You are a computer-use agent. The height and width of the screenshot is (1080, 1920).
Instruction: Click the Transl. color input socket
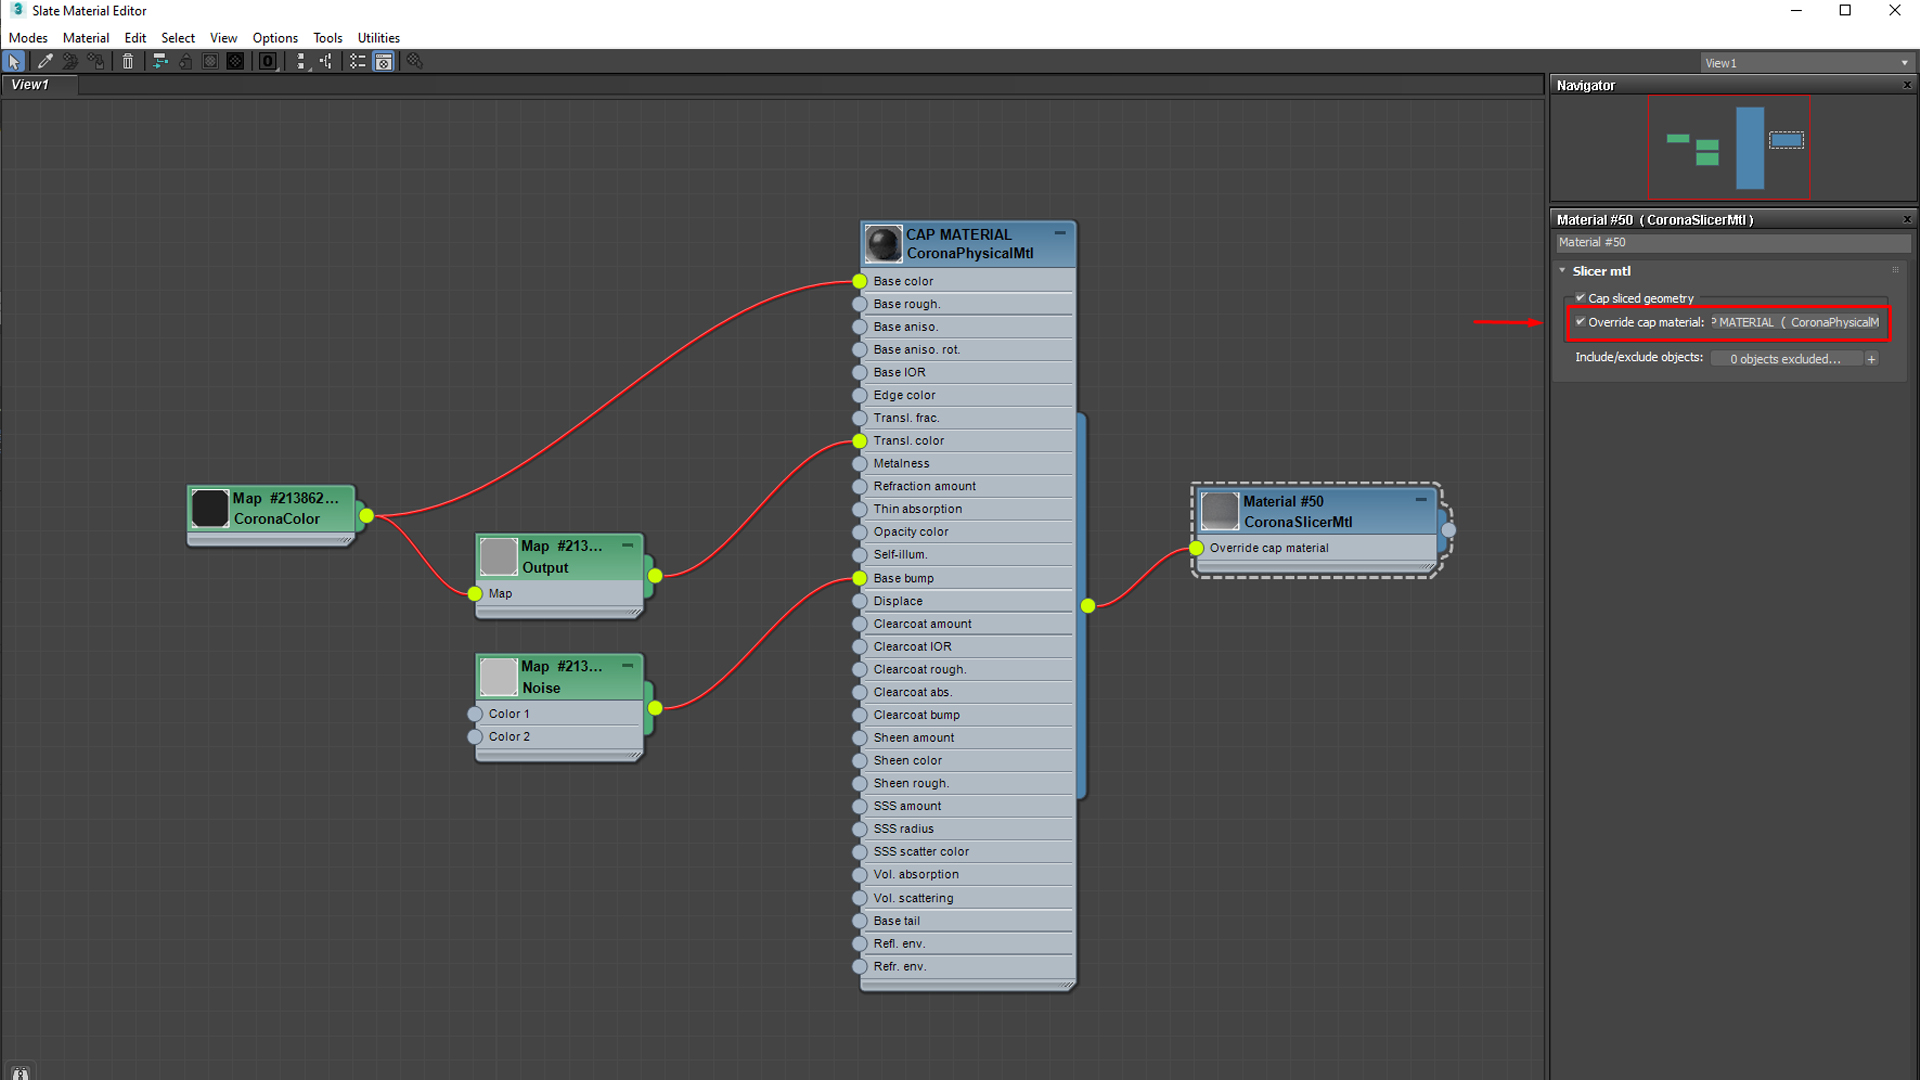pyautogui.click(x=860, y=441)
